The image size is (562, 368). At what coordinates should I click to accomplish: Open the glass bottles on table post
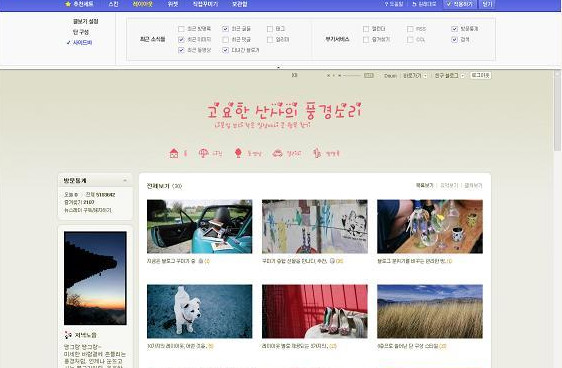click(x=430, y=226)
